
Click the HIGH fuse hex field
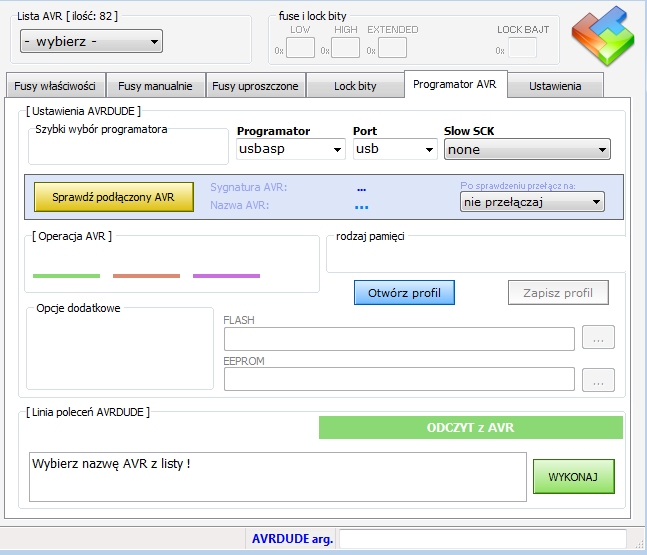[x=345, y=48]
